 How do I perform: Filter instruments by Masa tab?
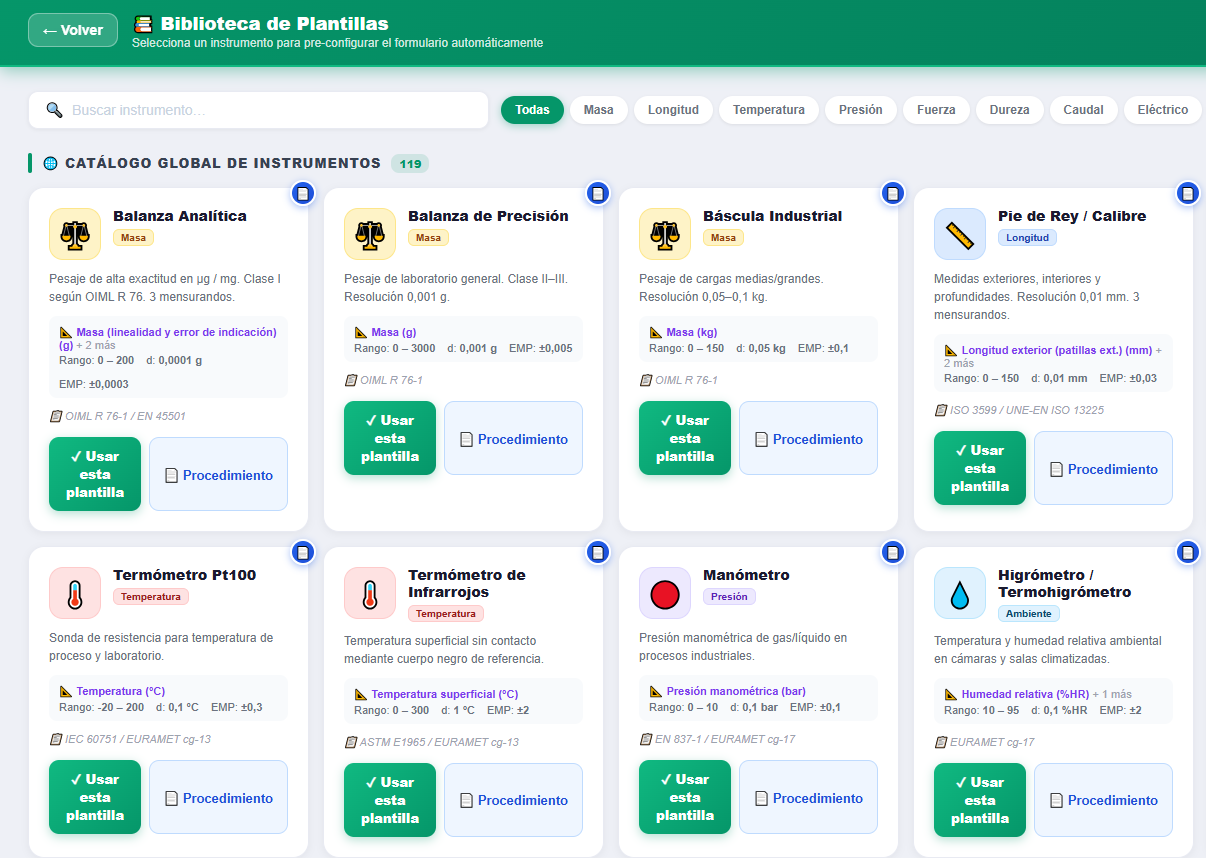[x=599, y=110]
